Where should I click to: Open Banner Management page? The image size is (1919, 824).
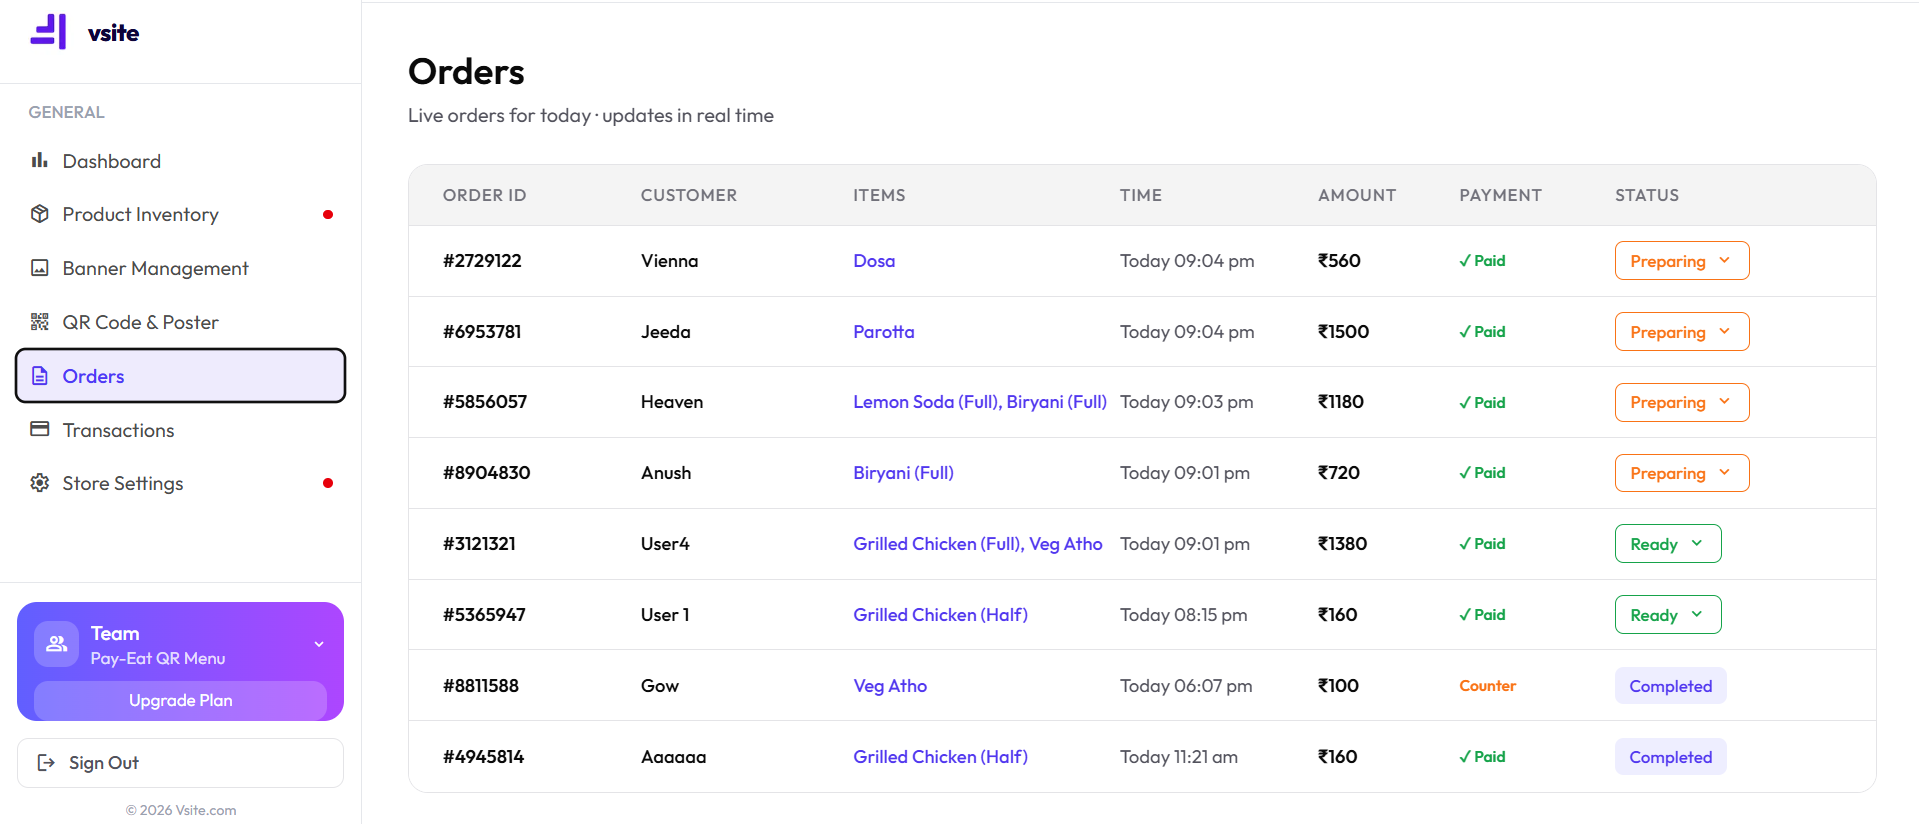[180, 268]
